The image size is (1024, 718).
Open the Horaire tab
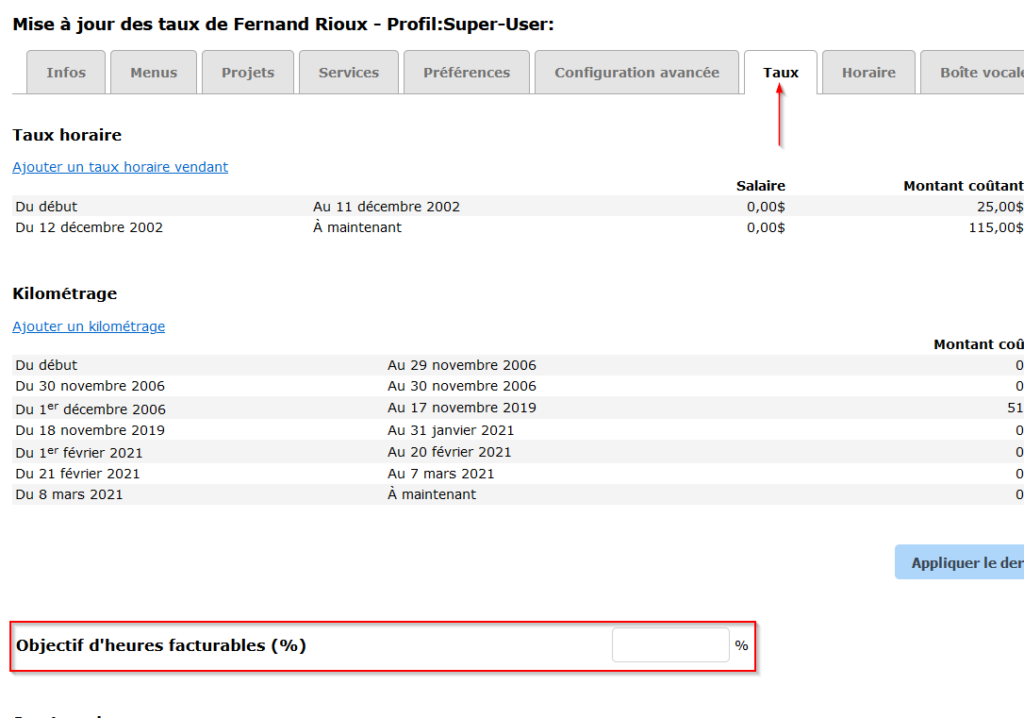coord(868,73)
